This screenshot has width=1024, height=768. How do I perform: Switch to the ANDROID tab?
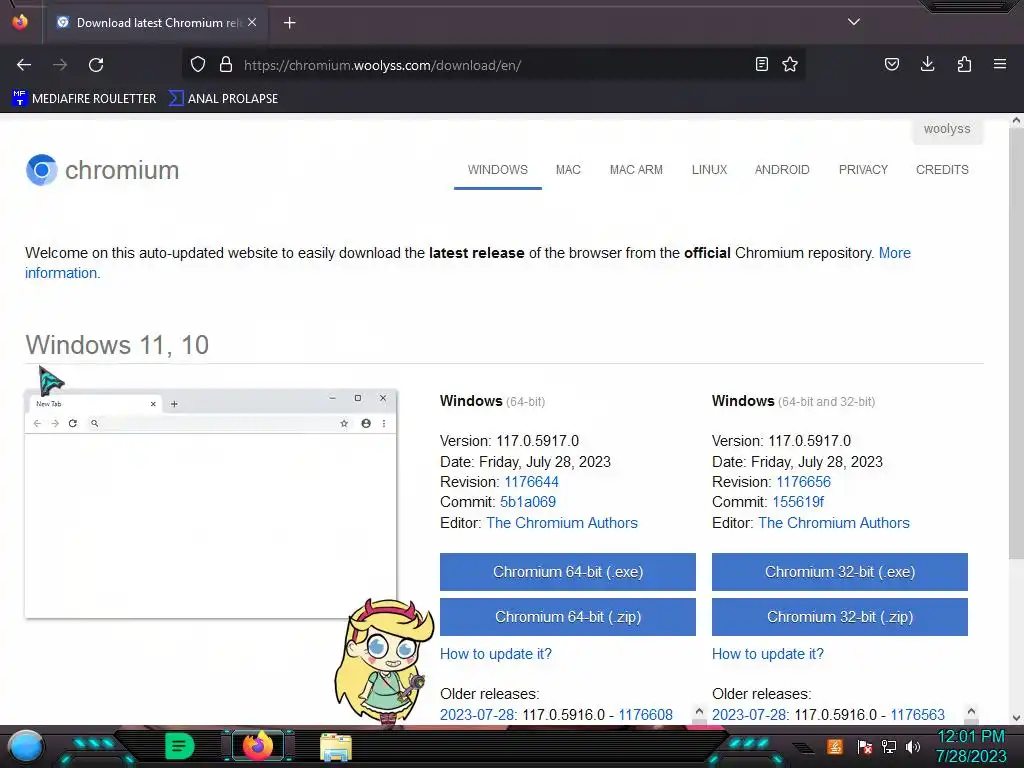[x=782, y=170]
